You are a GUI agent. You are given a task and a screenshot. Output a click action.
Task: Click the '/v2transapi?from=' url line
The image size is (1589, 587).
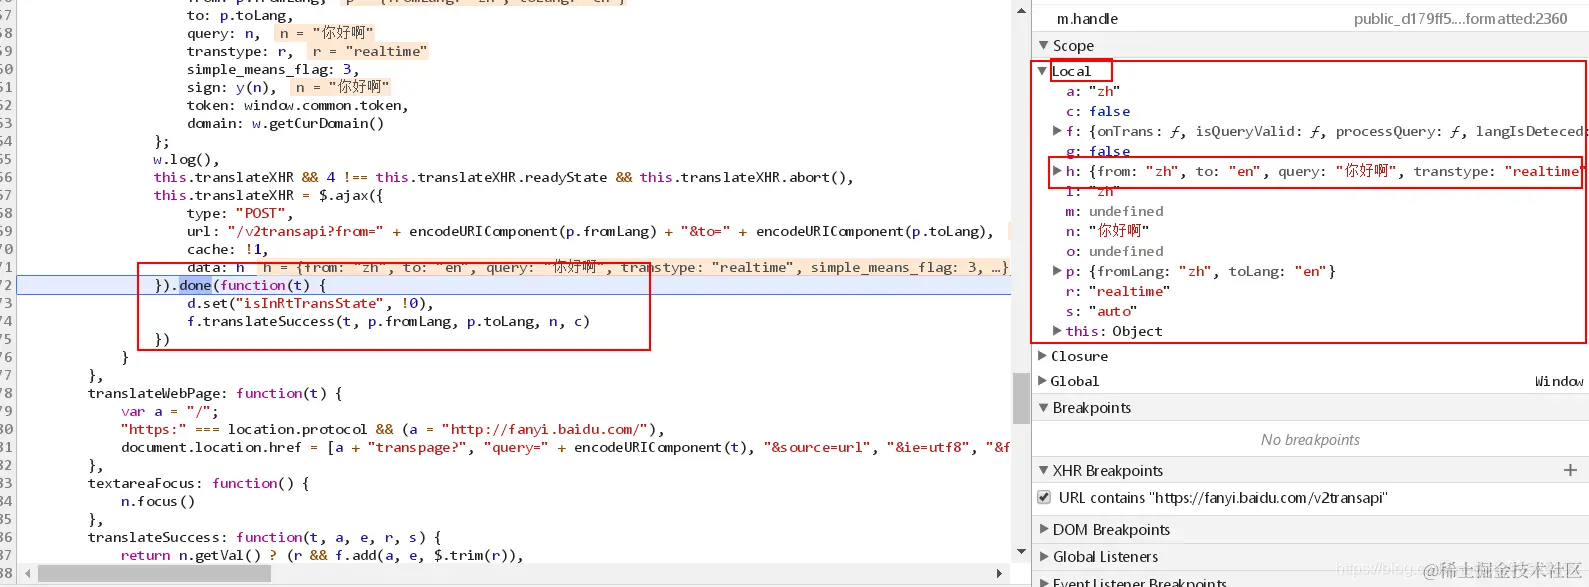pos(590,231)
